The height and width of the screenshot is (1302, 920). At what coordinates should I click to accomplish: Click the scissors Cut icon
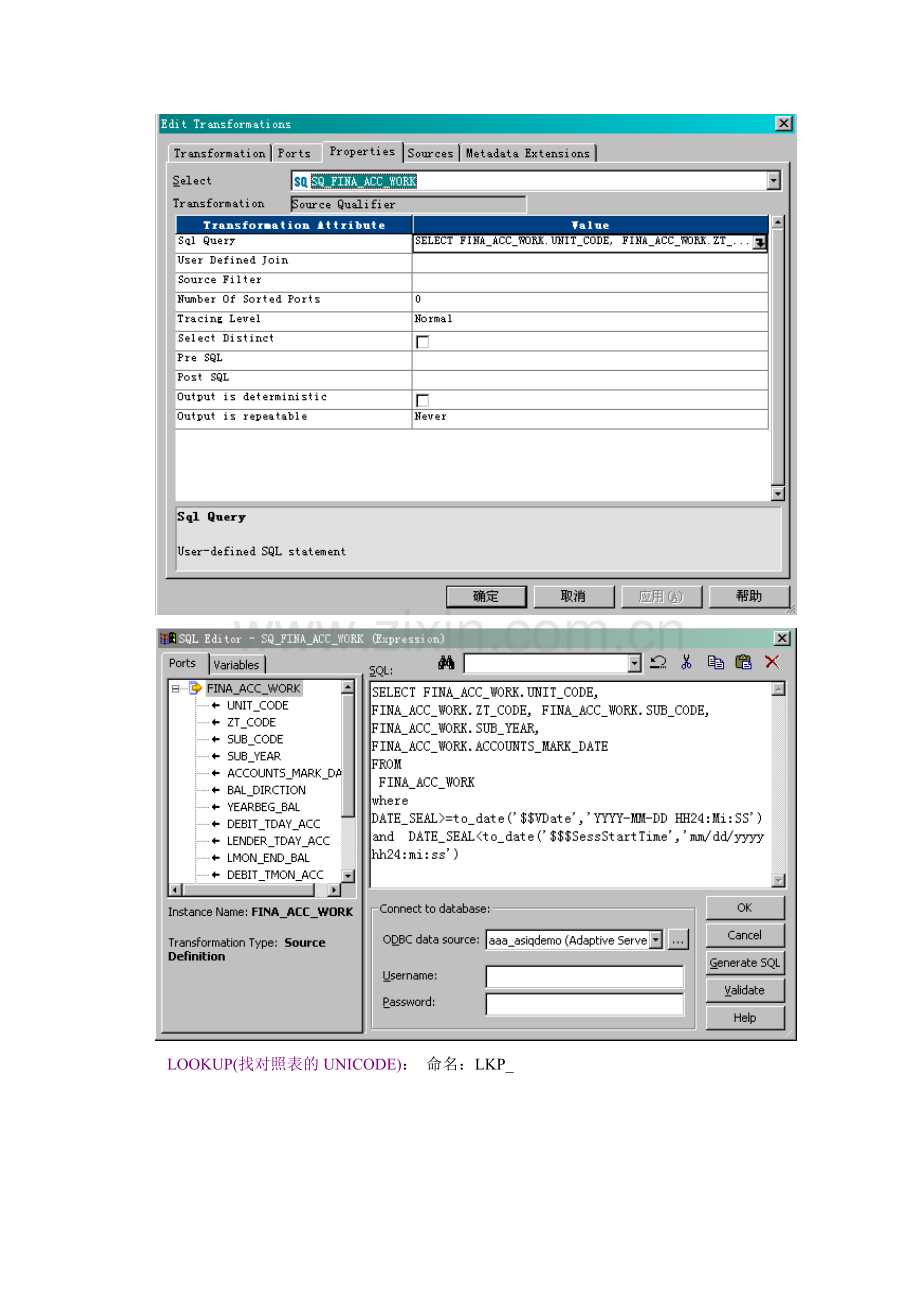686,662
